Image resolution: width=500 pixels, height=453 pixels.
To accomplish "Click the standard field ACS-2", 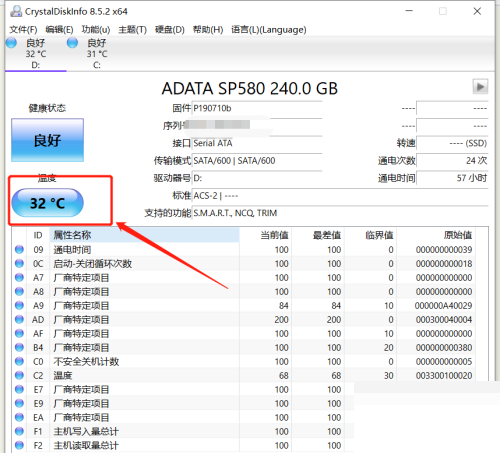I will point(340,195).
